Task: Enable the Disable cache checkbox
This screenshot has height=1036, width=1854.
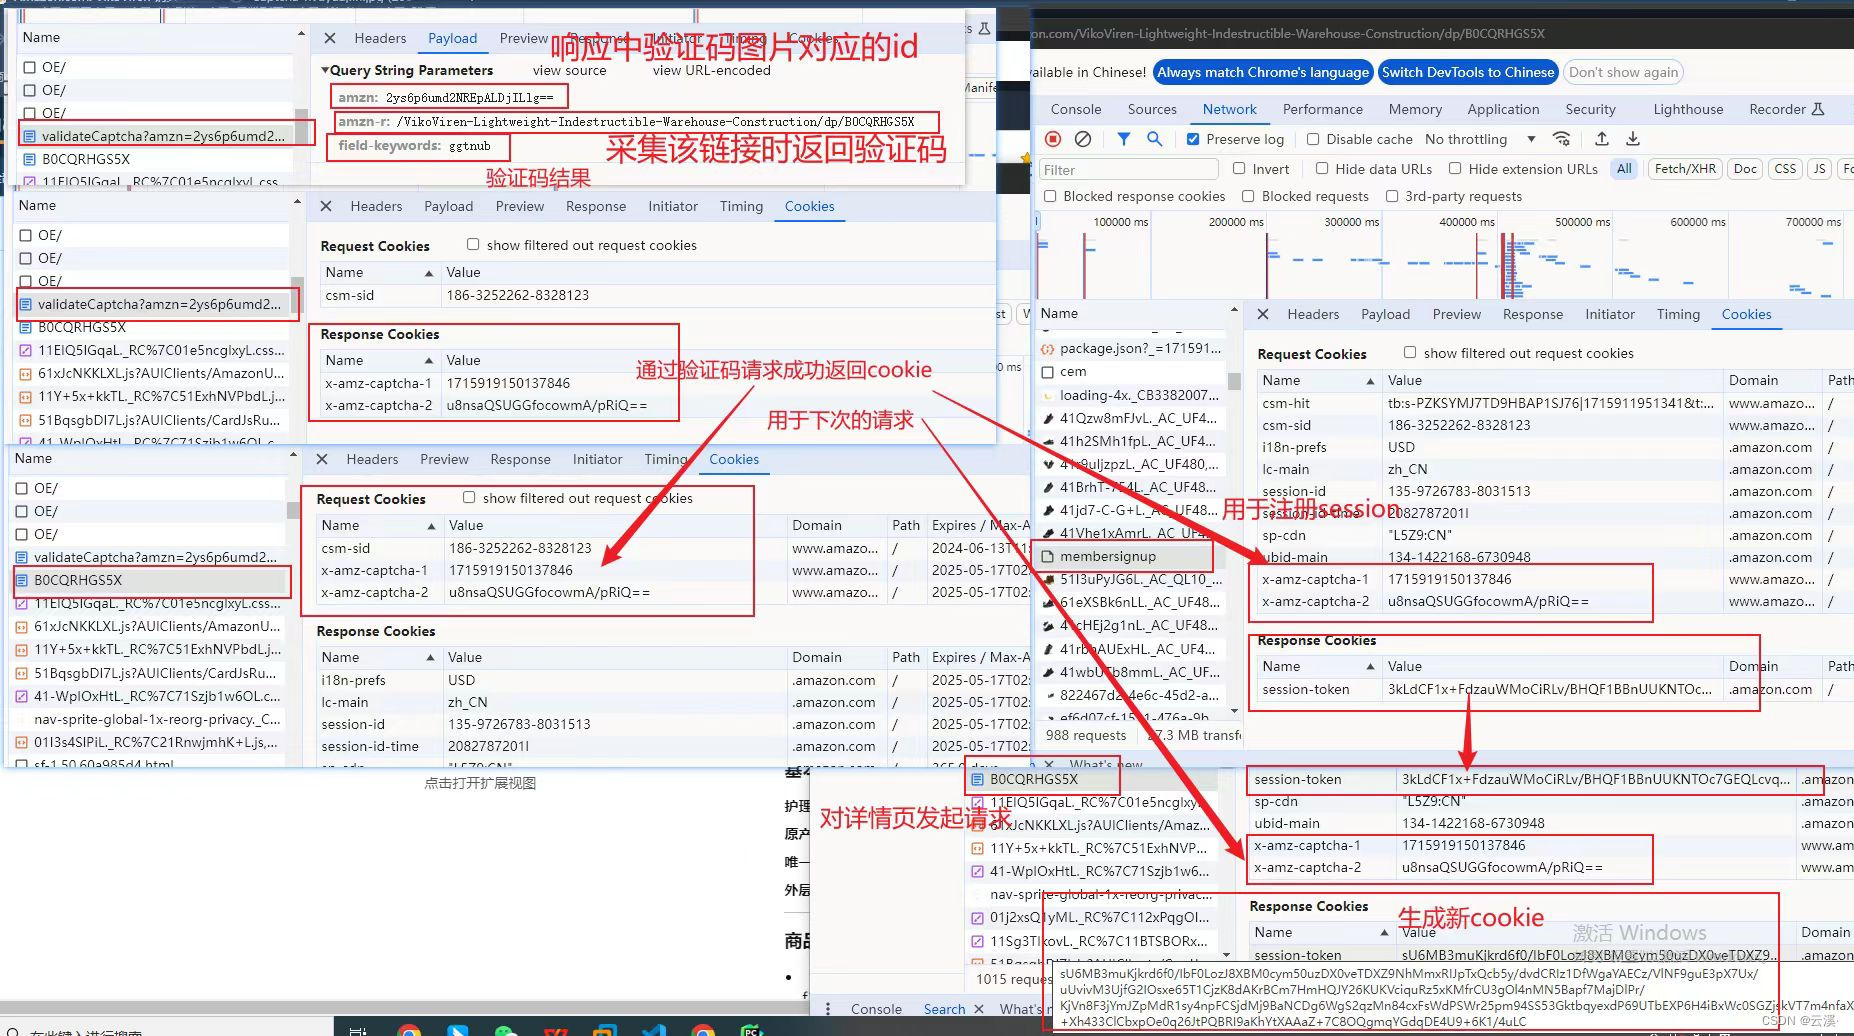Action: [1313, 139]
